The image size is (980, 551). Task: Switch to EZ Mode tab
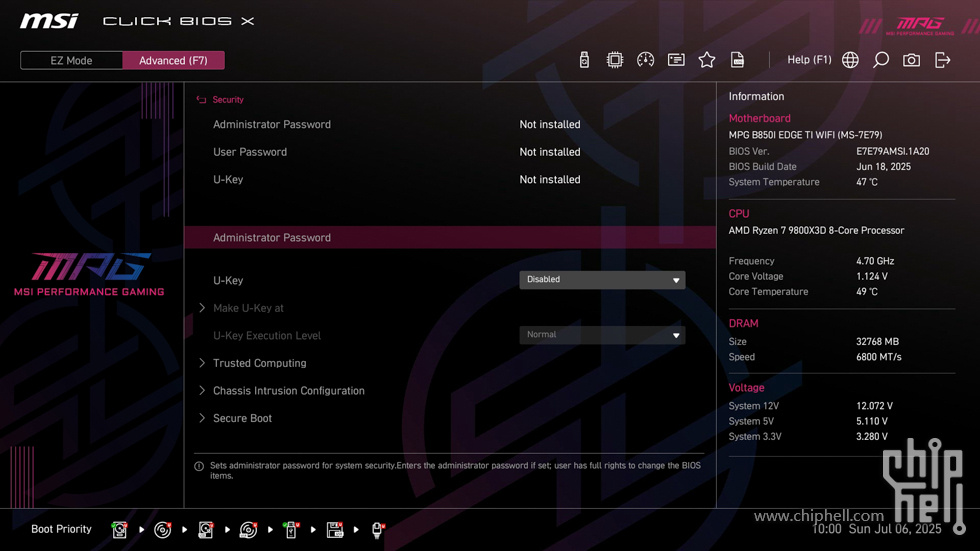tap(71, 61)
